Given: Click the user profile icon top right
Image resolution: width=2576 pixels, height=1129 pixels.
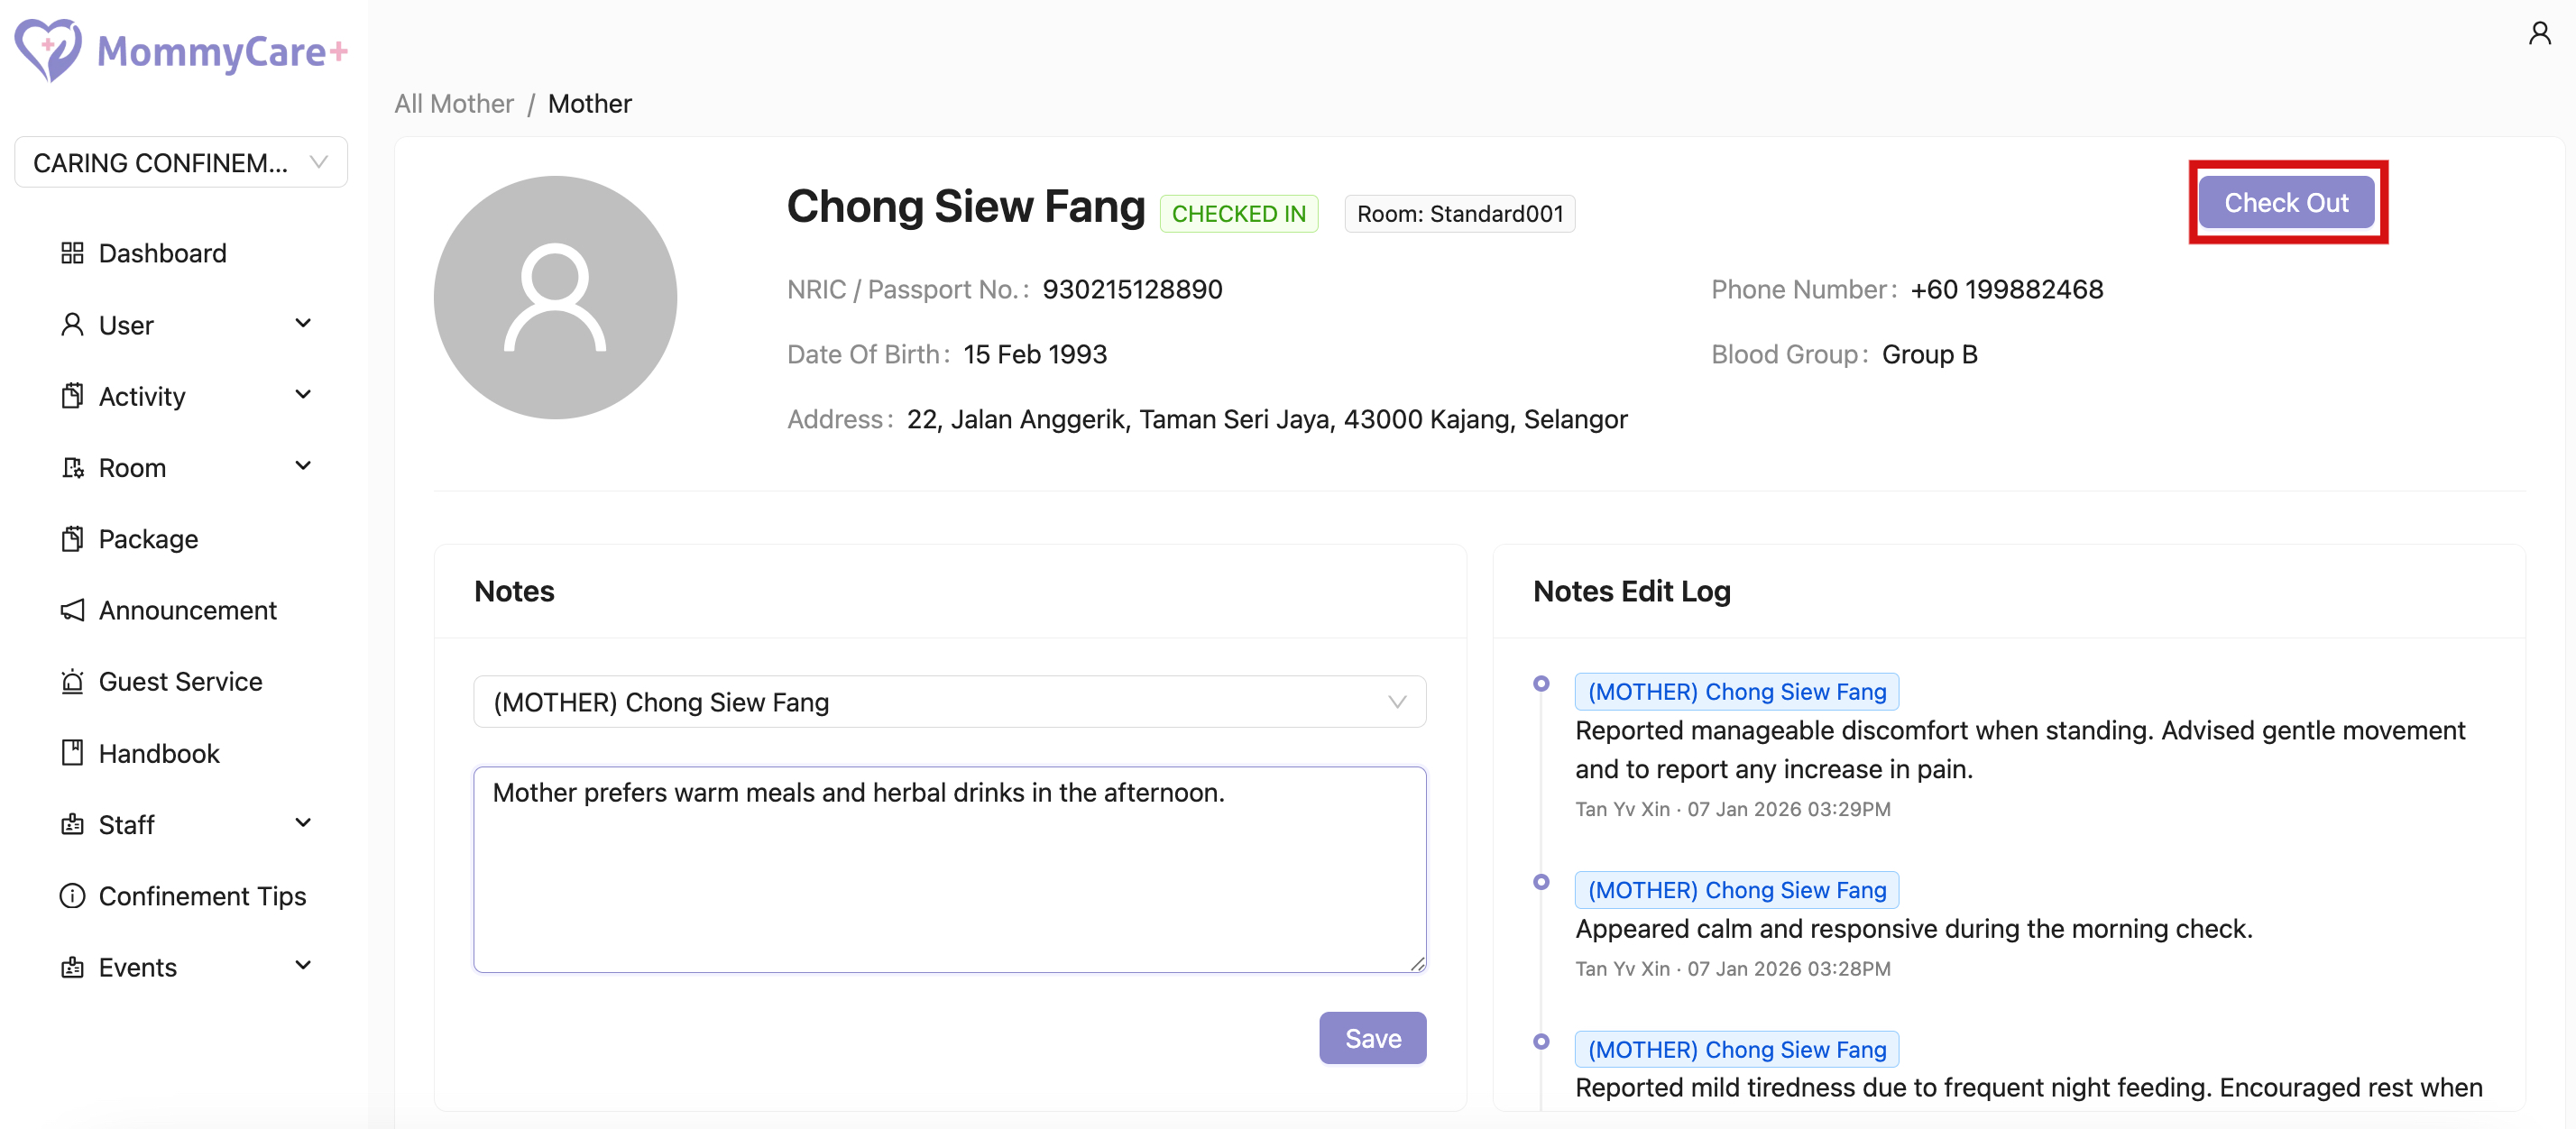Looking at the screenshot, I should [x=2539, y=34].
